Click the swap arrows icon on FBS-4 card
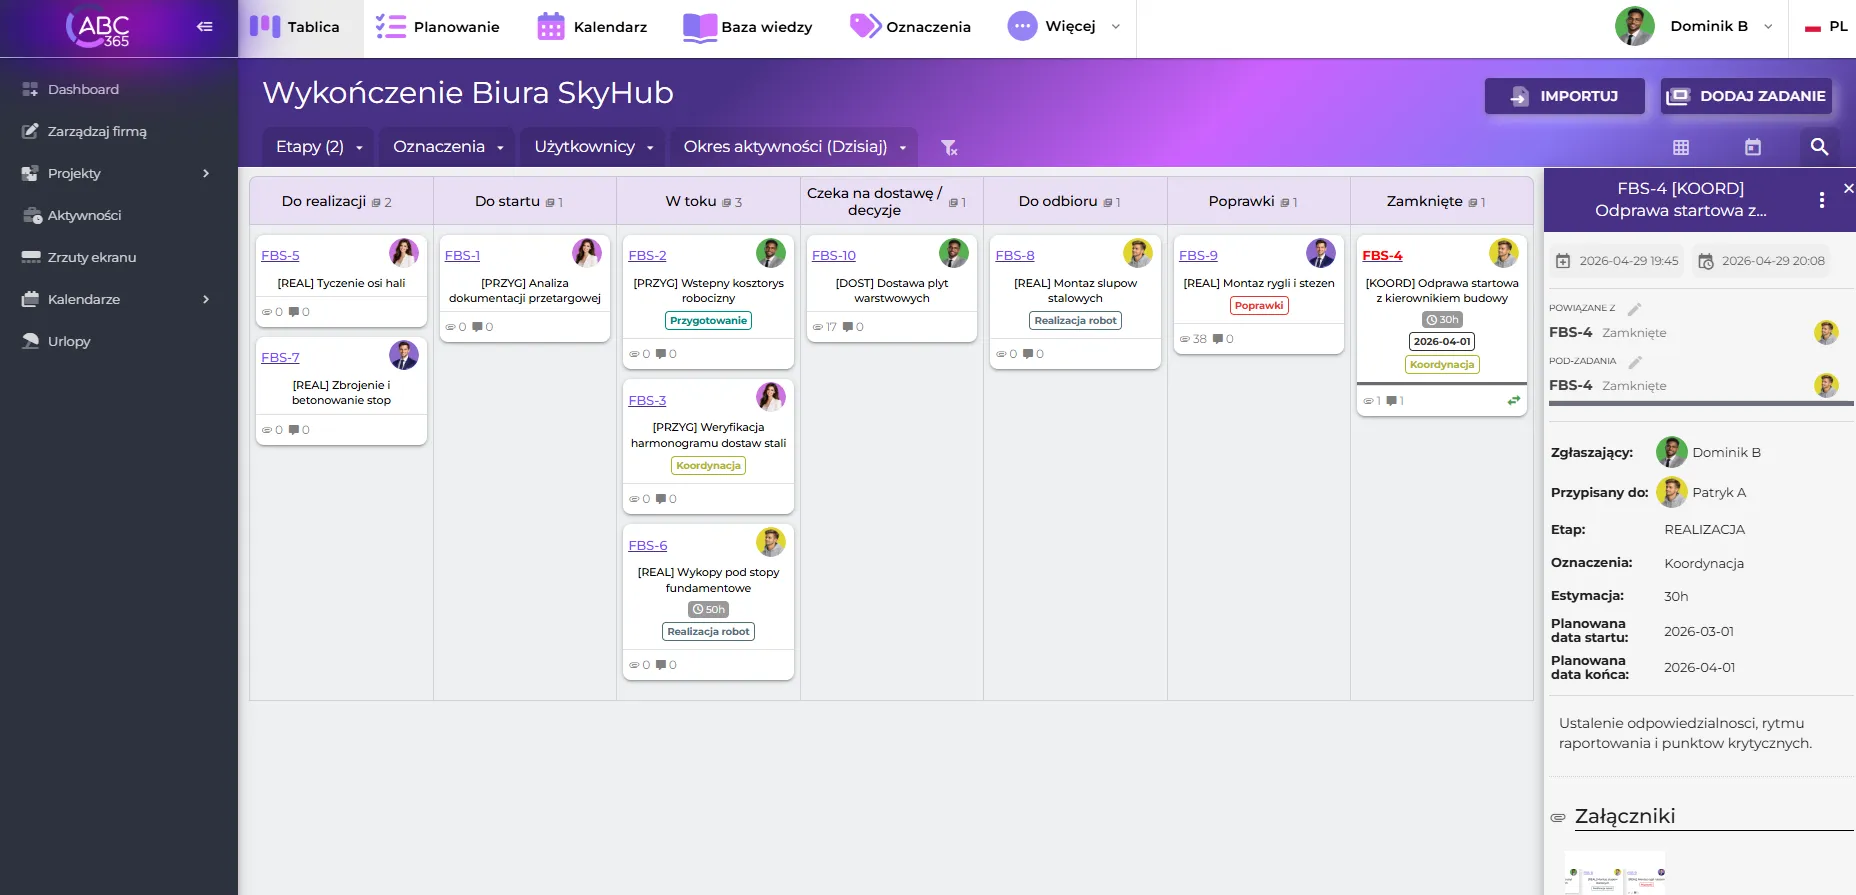The image size is (1856, 895). click(1514, 401)
